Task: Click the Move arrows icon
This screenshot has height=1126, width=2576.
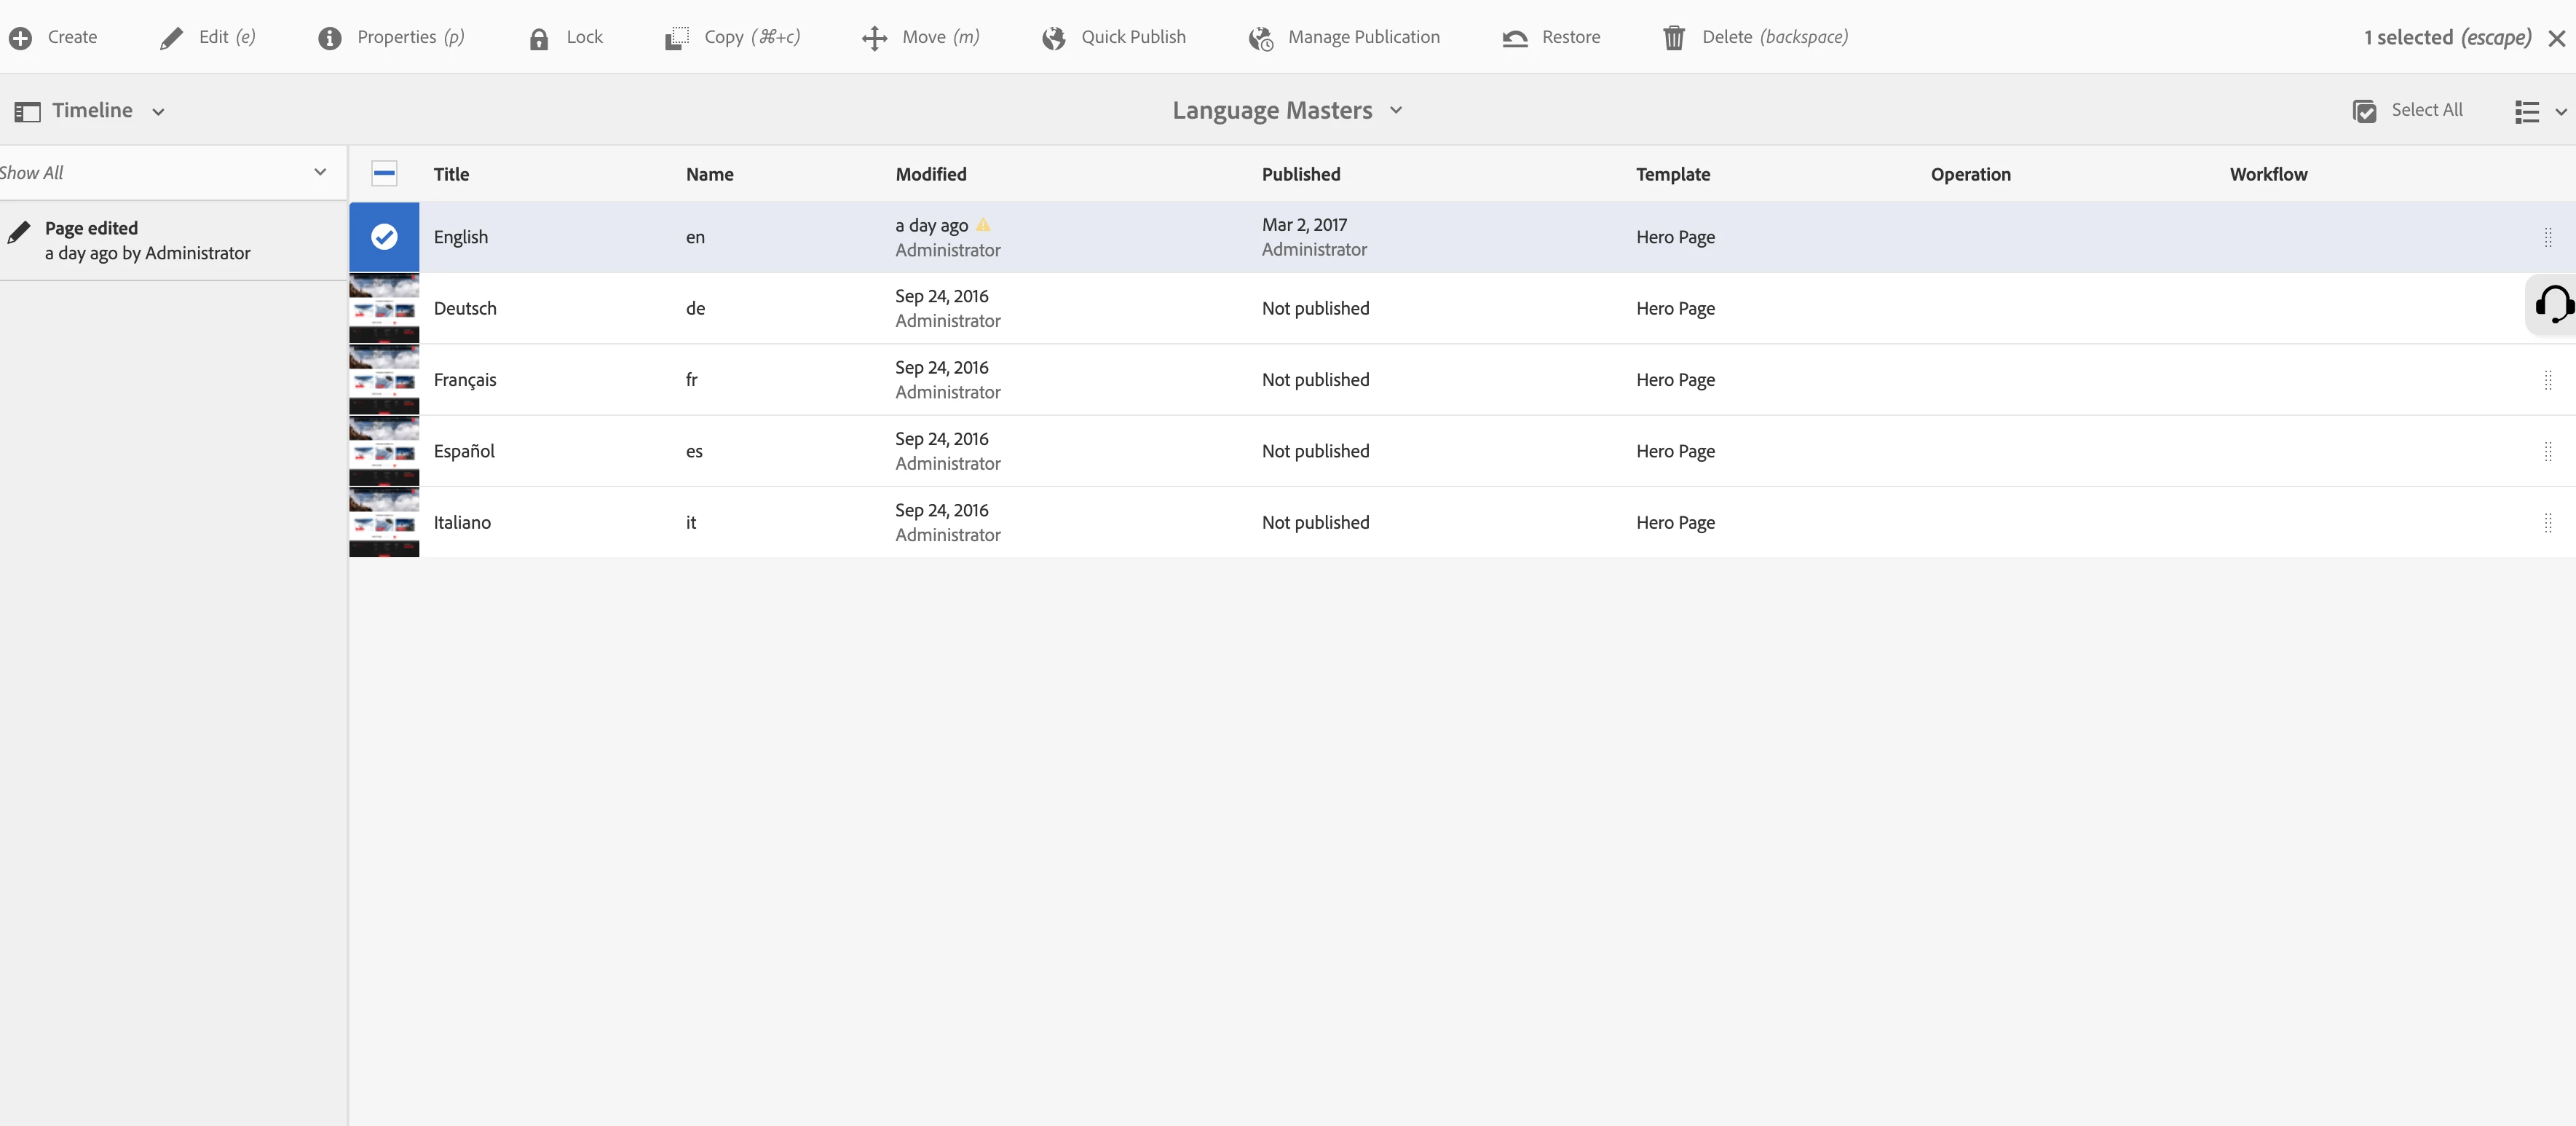Action: pyautogui.click(x=874, y=38)
